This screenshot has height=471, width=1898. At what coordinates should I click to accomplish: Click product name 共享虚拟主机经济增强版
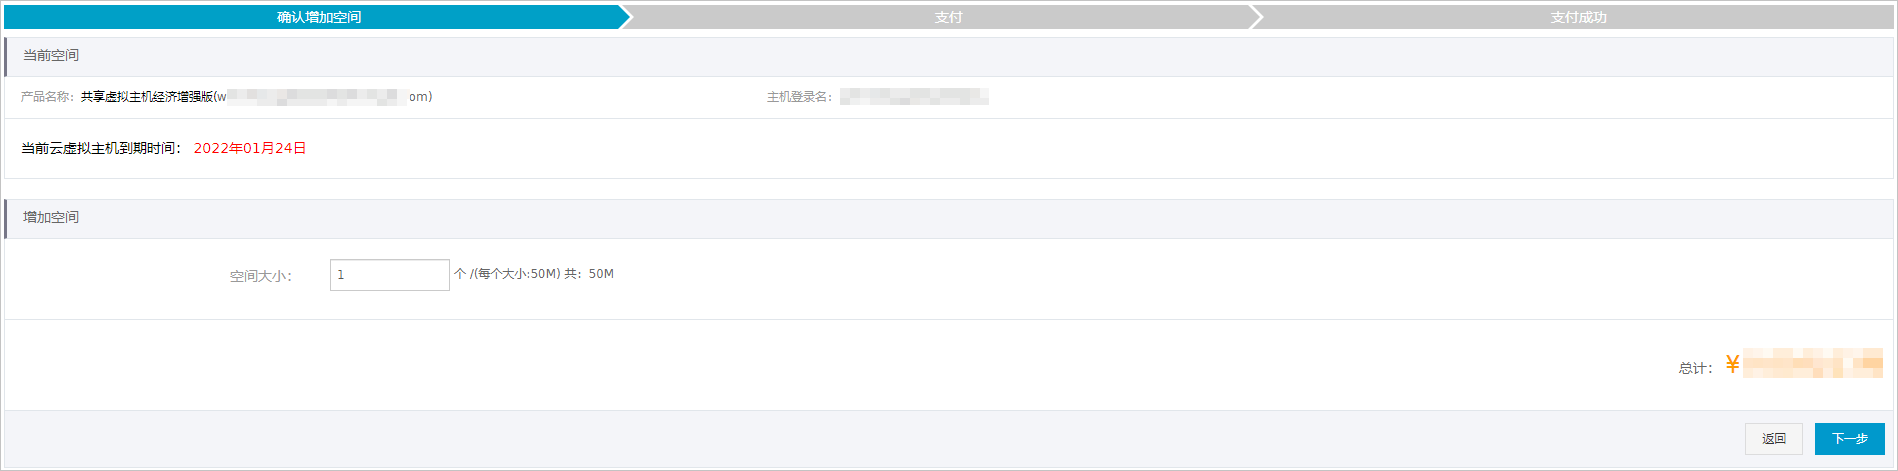coord(147,97)
